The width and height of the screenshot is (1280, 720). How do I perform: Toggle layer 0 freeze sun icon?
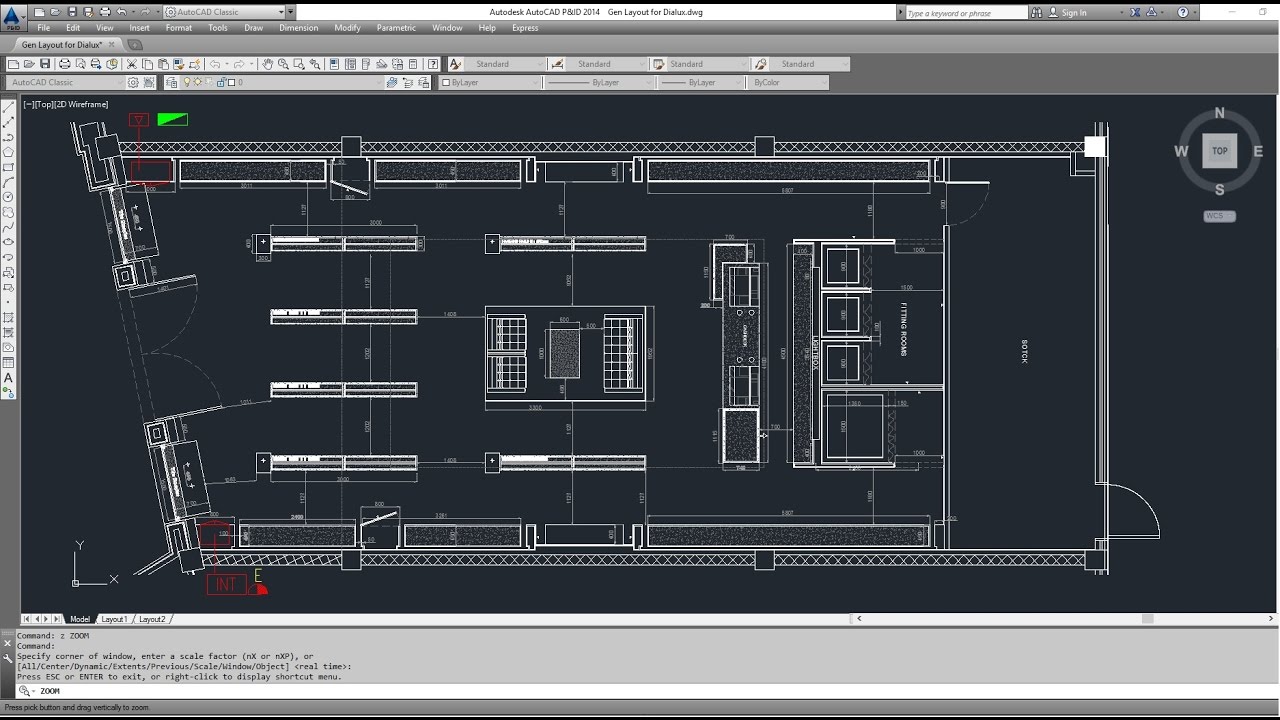[x=197, y=83]
